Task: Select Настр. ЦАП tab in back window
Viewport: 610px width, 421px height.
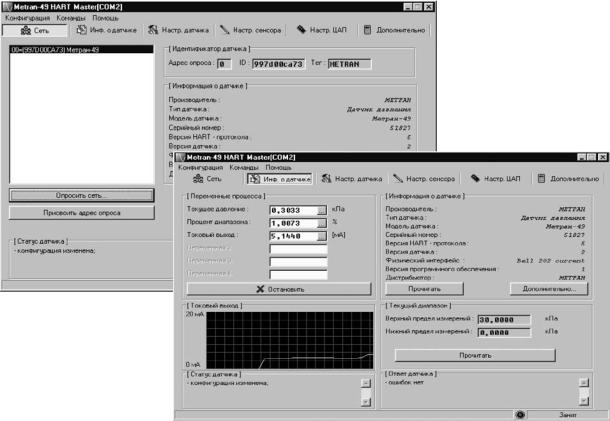Action: tap(322, 30)
